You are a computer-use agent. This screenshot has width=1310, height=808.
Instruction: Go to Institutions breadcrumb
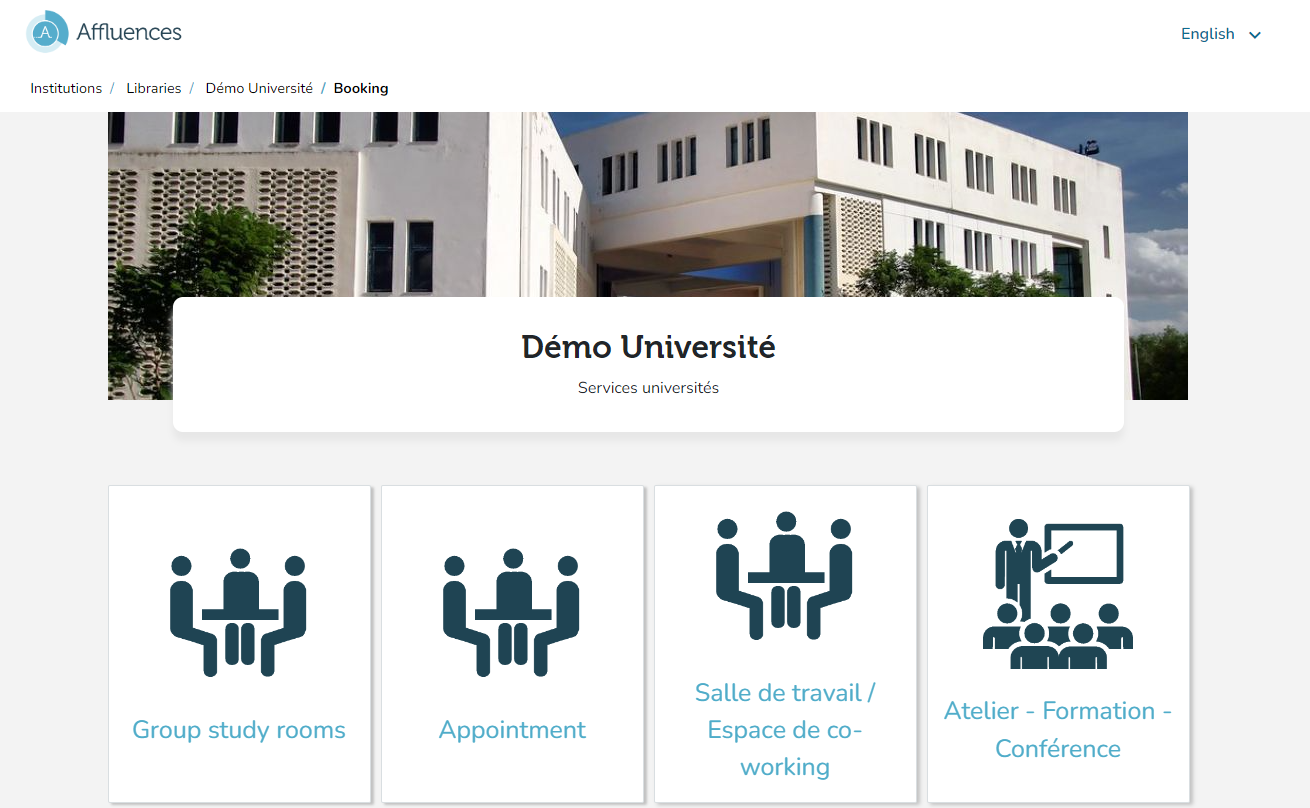click(x=66, y=88)
